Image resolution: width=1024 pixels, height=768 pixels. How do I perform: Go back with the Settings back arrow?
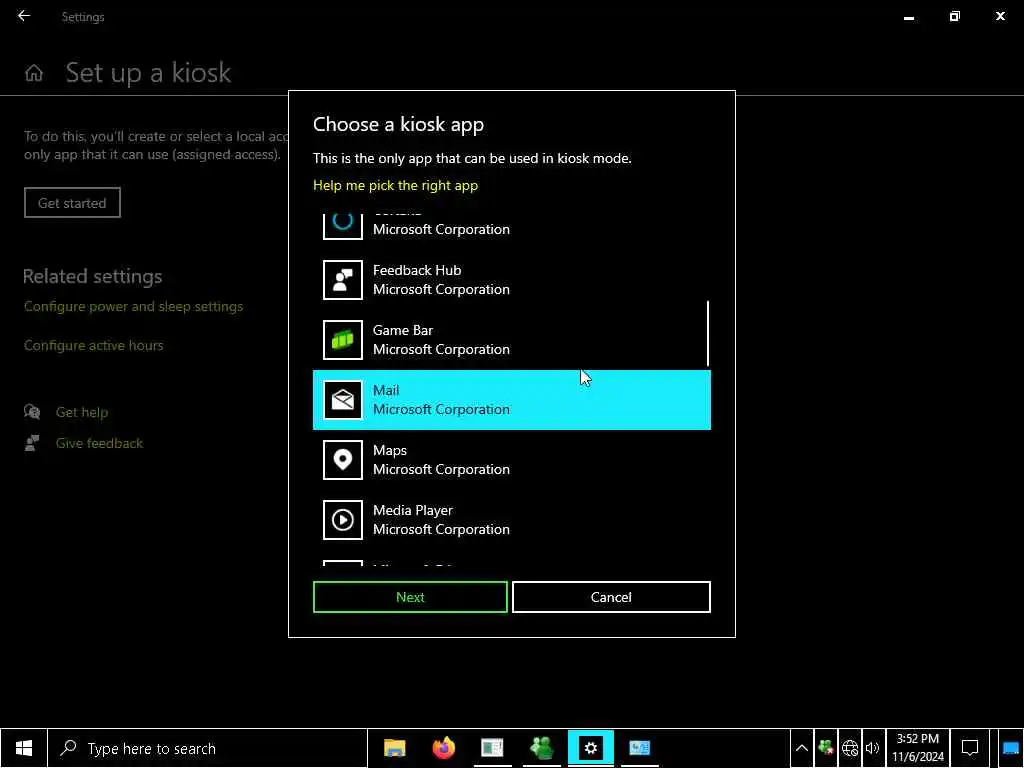[x=24, y=16]
